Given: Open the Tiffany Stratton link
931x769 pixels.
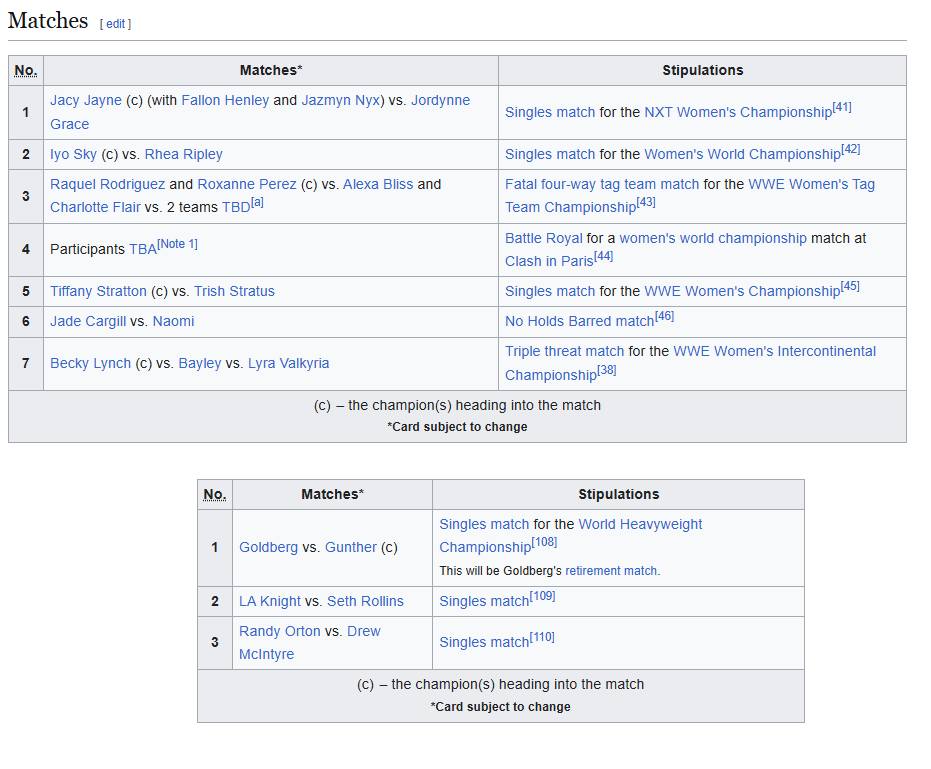Looking at the screenshot, I should coord(98,292).
